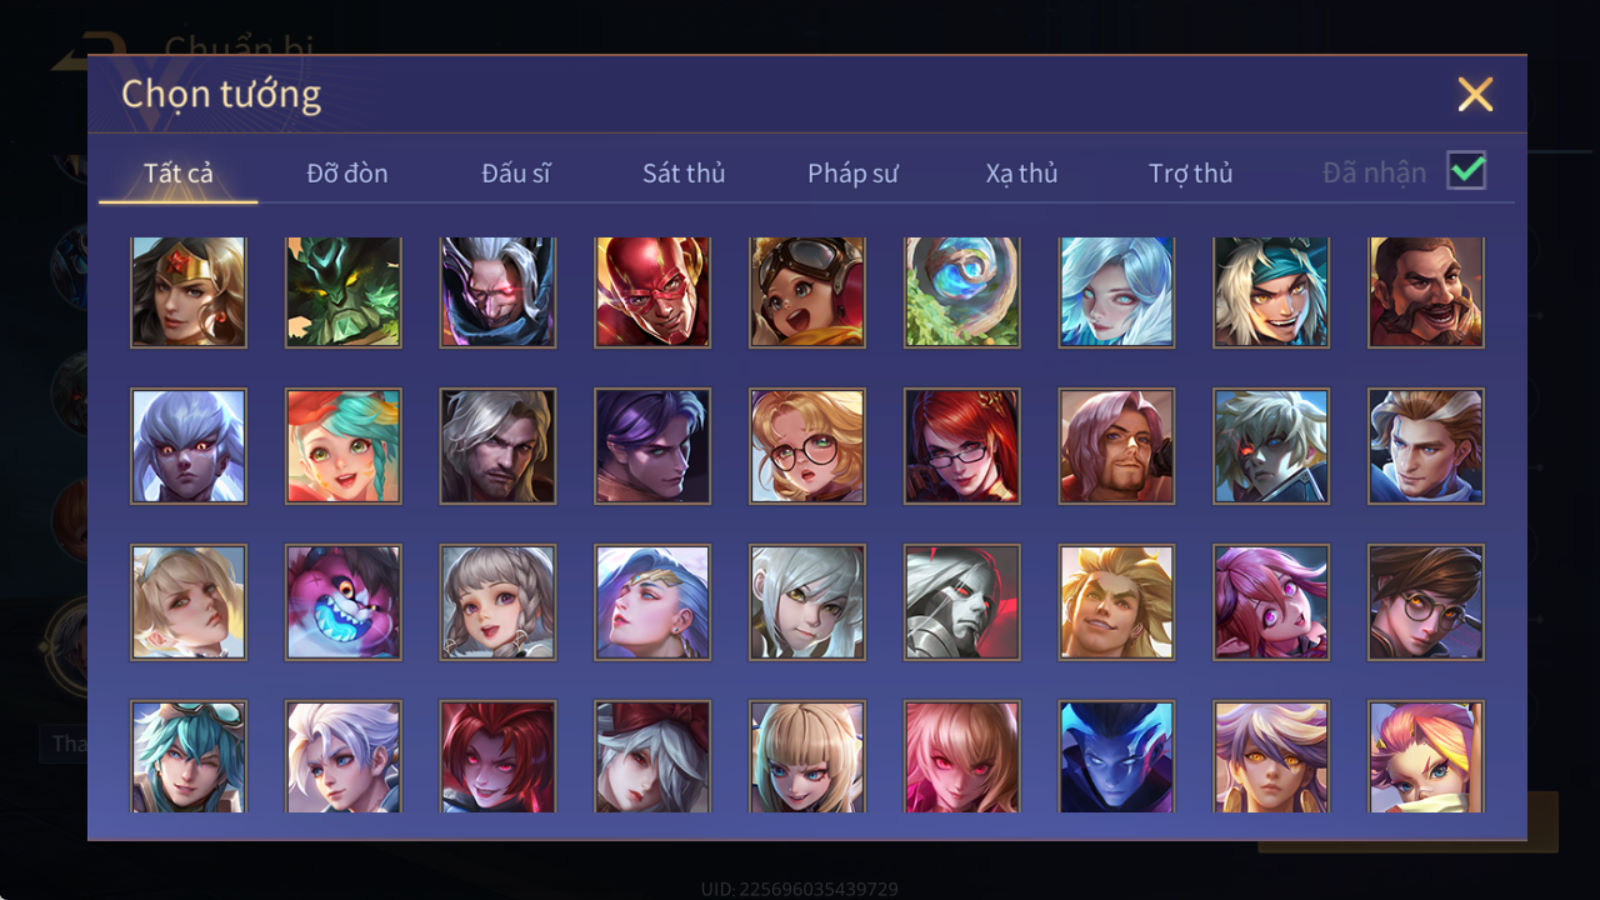This screenshot has width=1600, height=900.
Task: Choose the blonde girl with round glasses
Action: [x=807, y=446]
